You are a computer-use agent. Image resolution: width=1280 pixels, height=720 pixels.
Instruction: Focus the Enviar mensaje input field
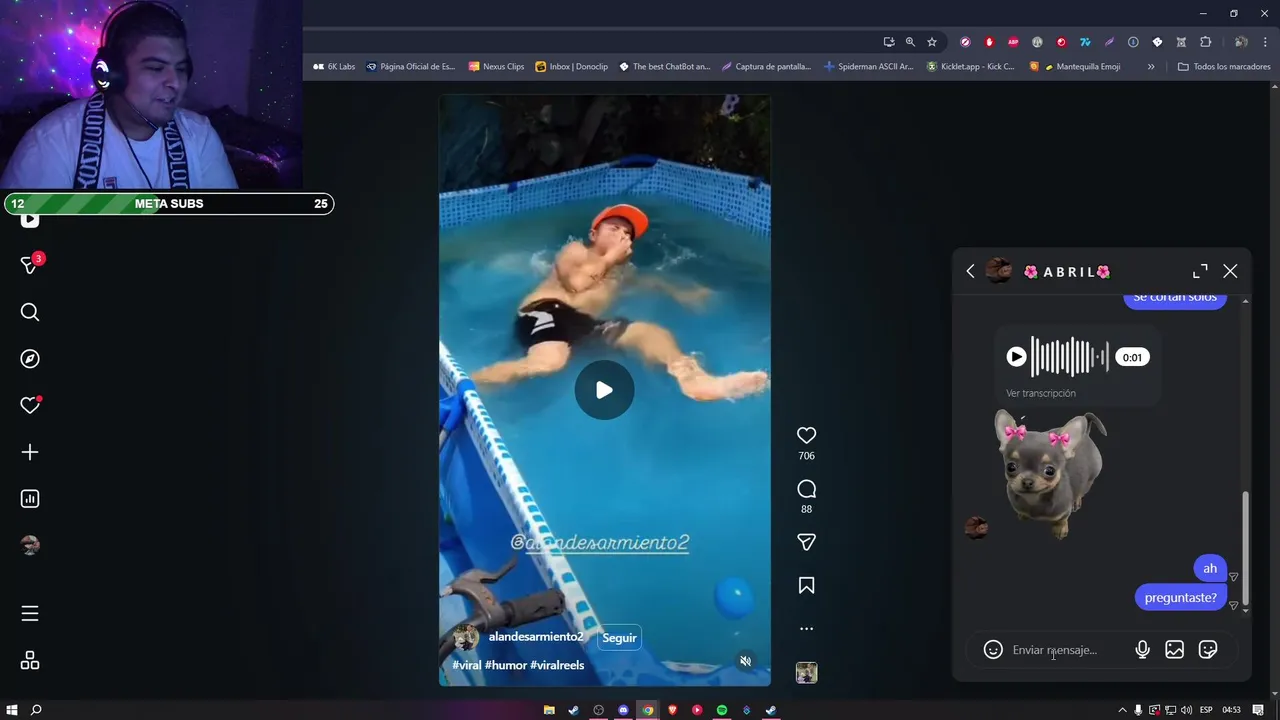(x=1066, y=650)
